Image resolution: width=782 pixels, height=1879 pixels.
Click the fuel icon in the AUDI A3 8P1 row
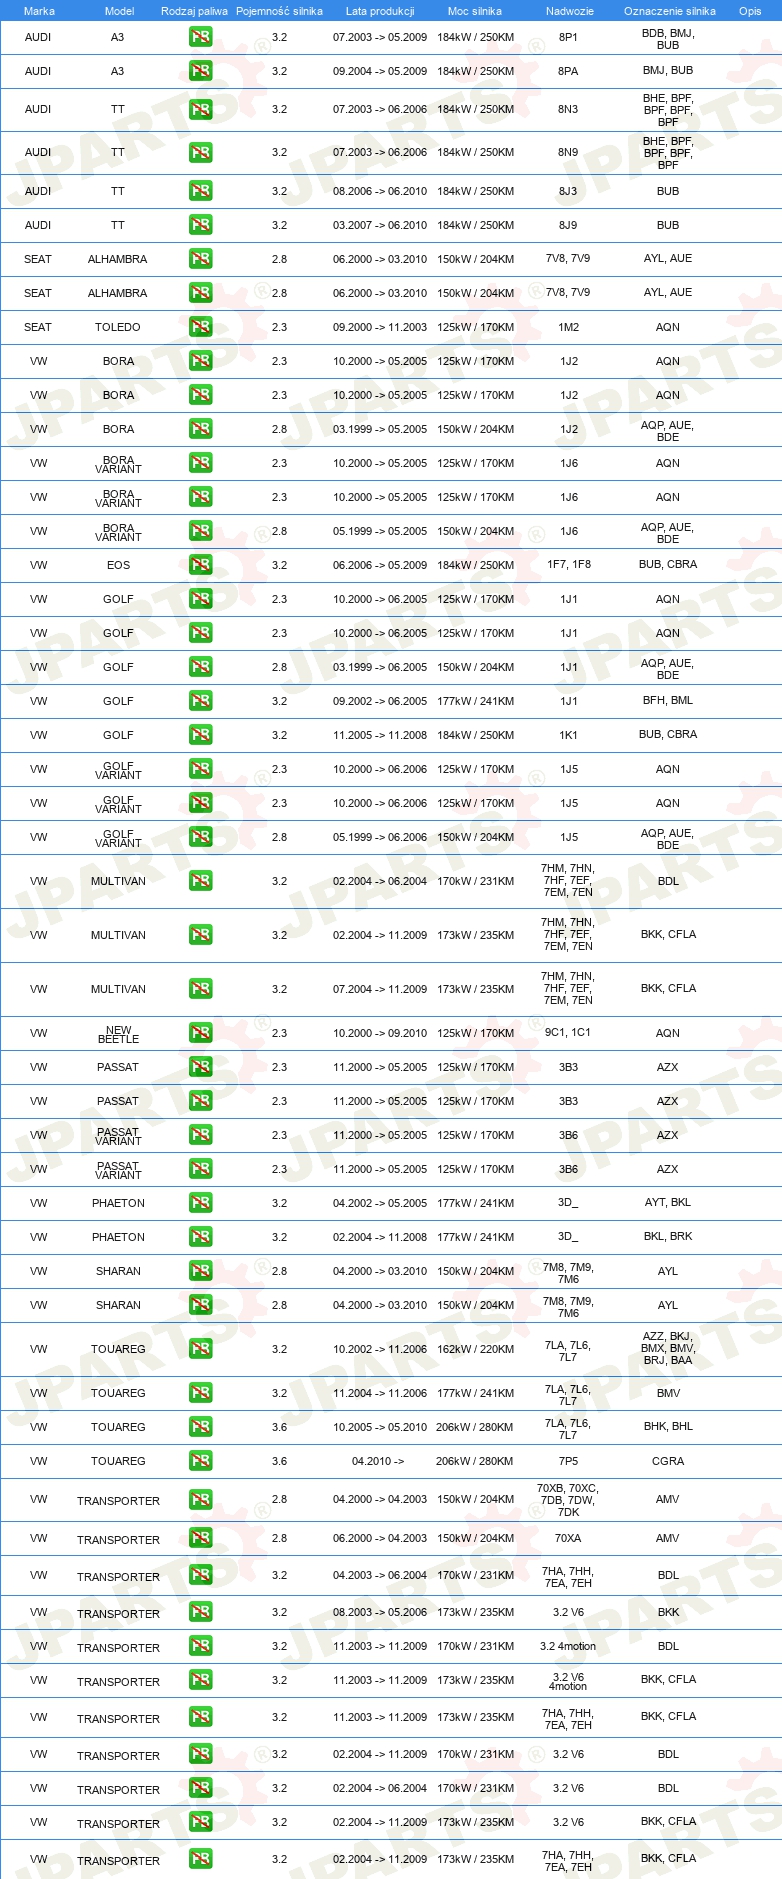pos(201,38)
